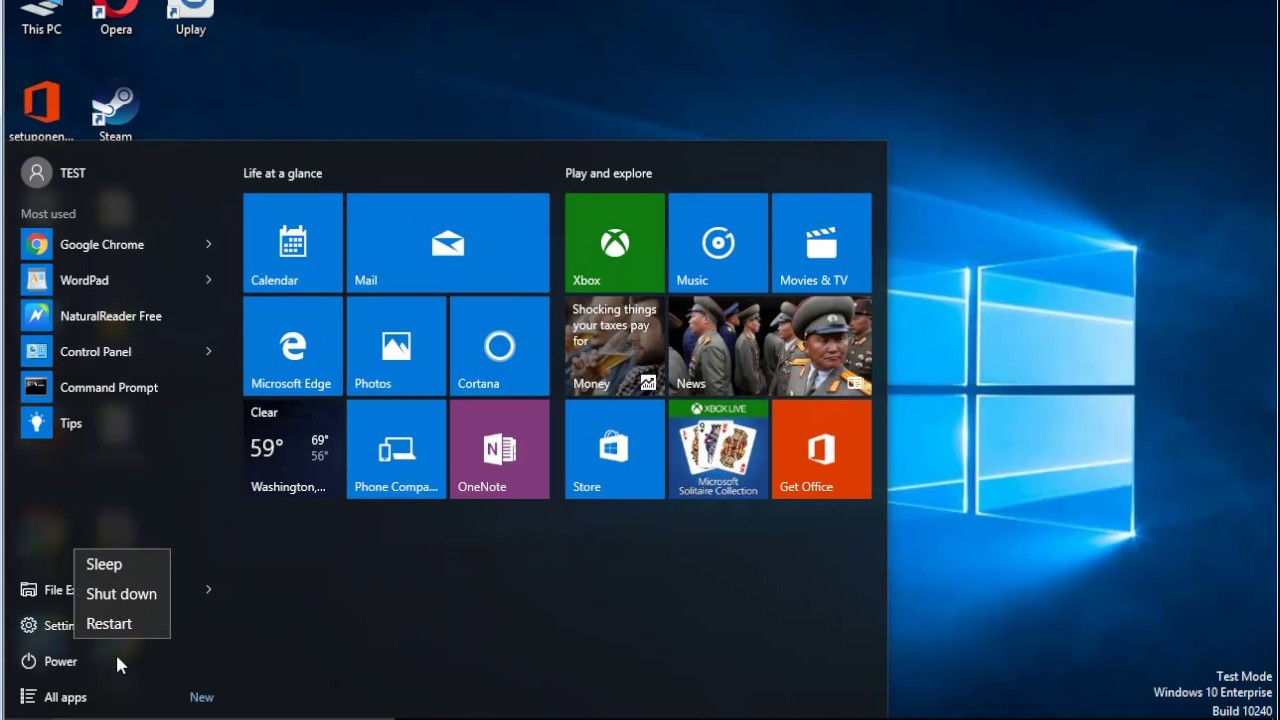Choose Sleep from the power menu

point(122,564)
